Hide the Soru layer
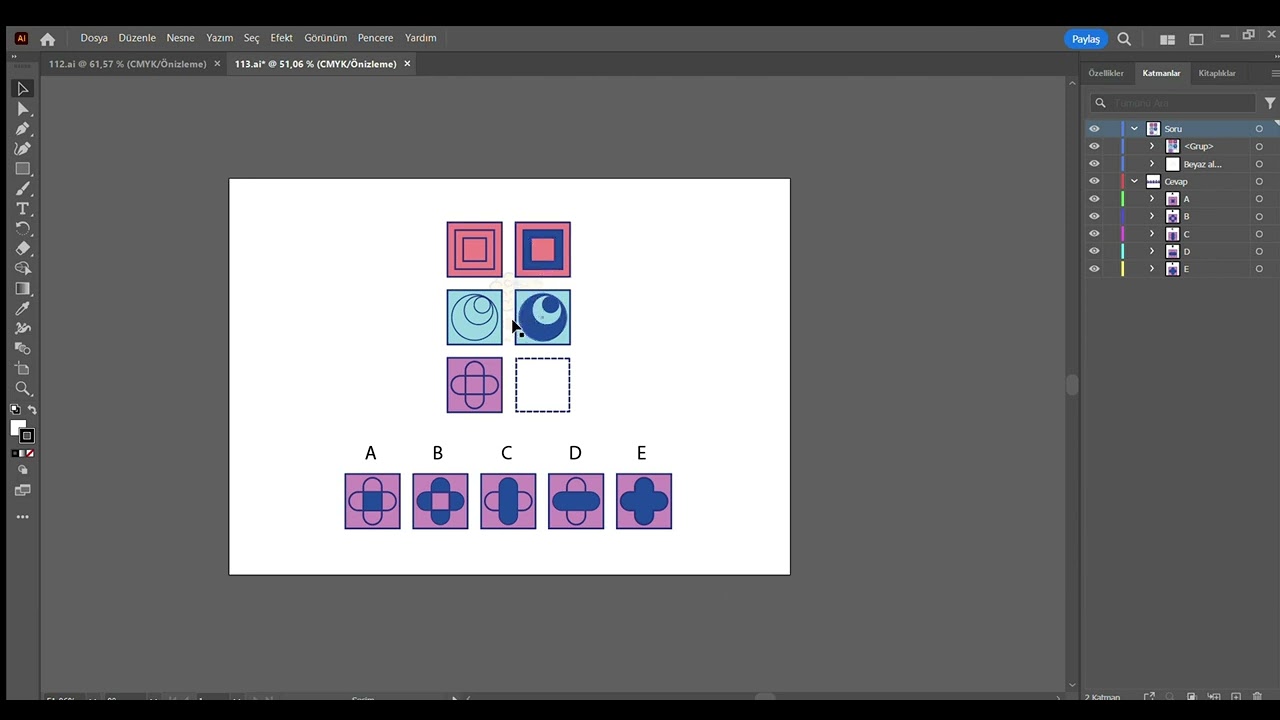 (1094, 129)
